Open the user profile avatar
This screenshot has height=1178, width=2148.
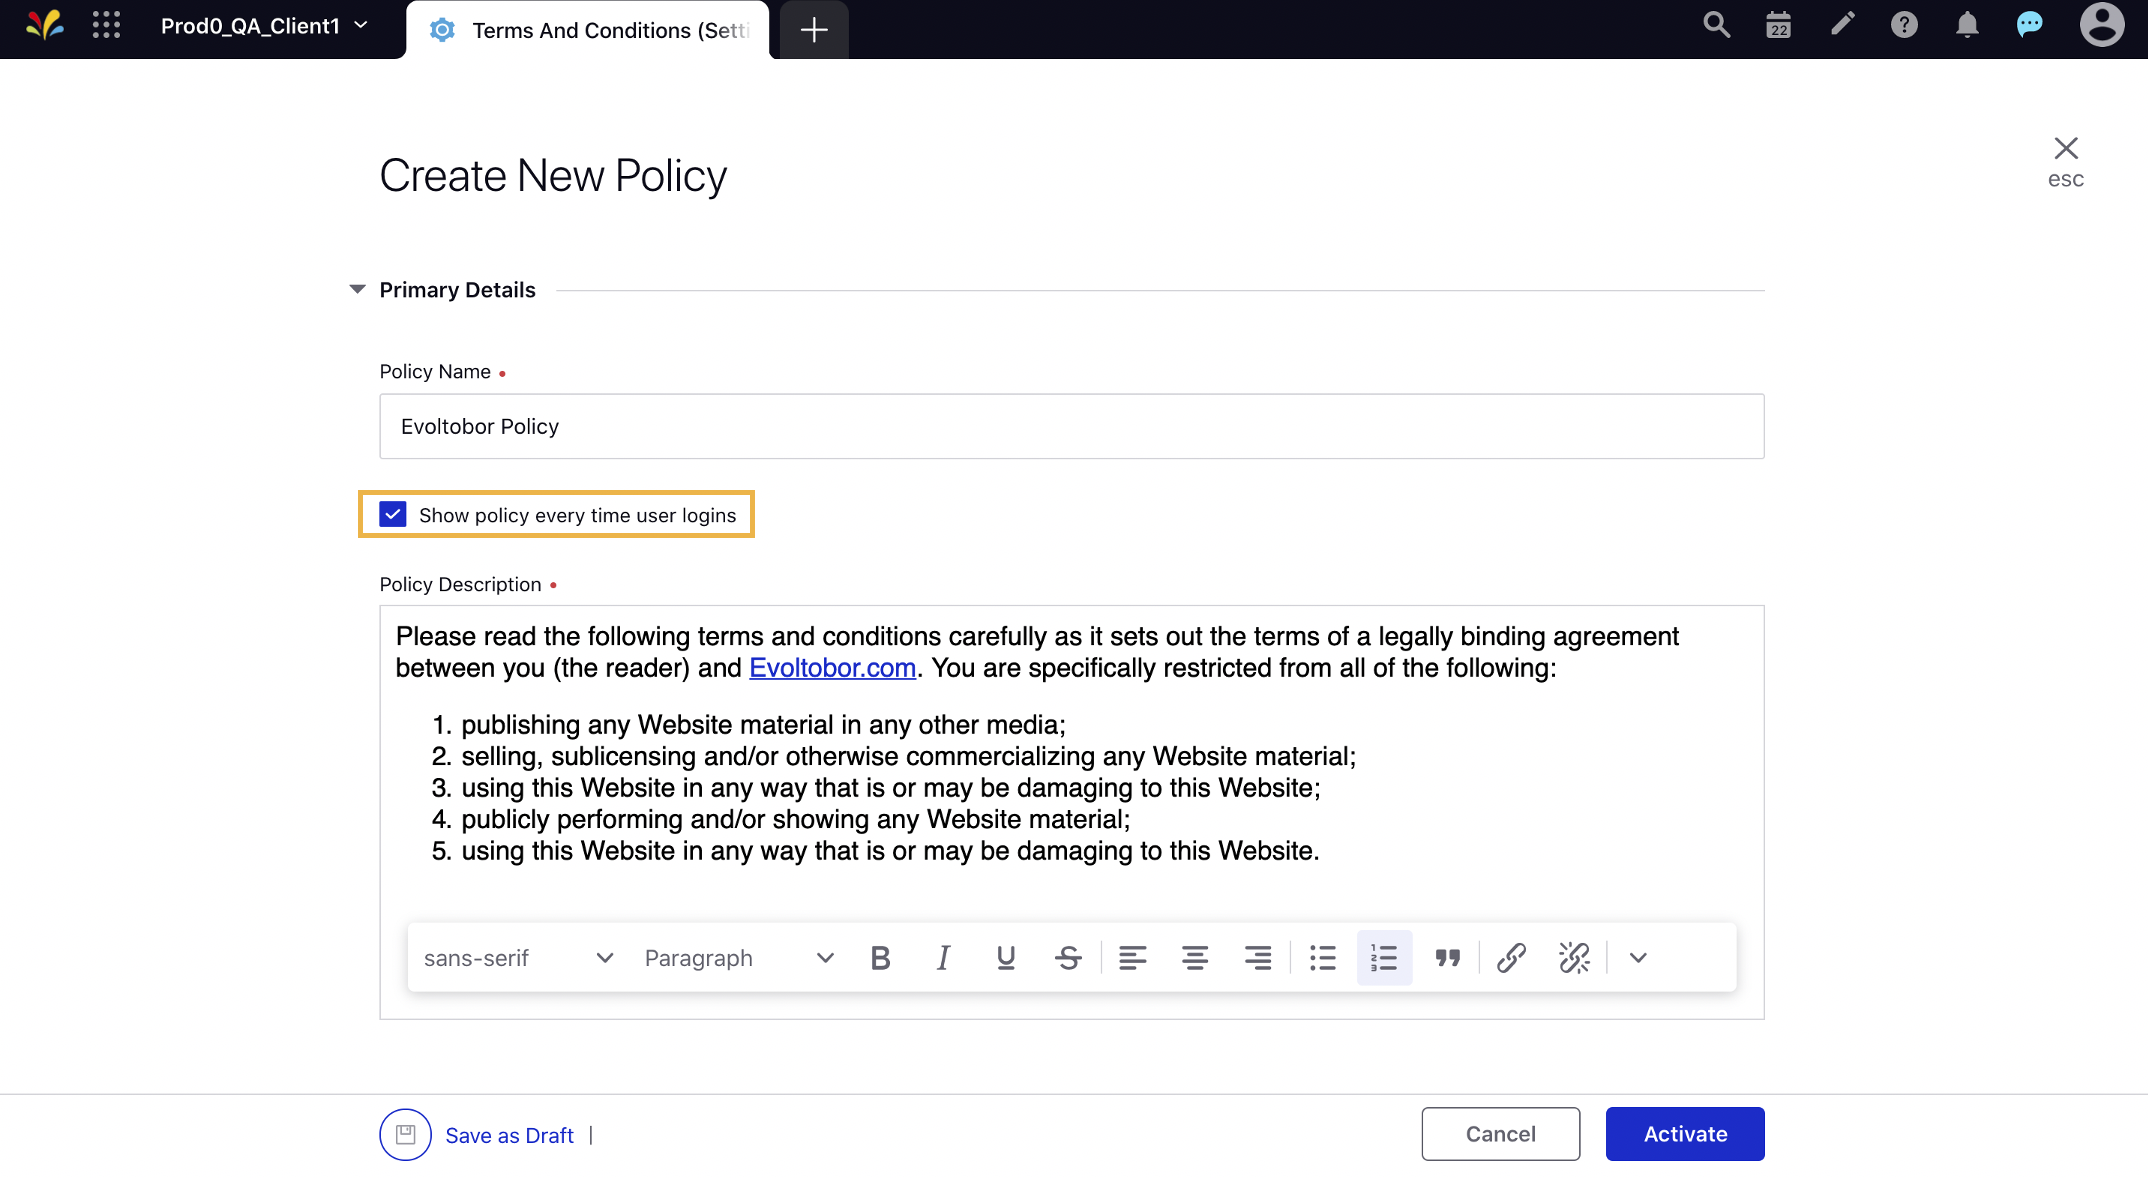(2102, 25)
